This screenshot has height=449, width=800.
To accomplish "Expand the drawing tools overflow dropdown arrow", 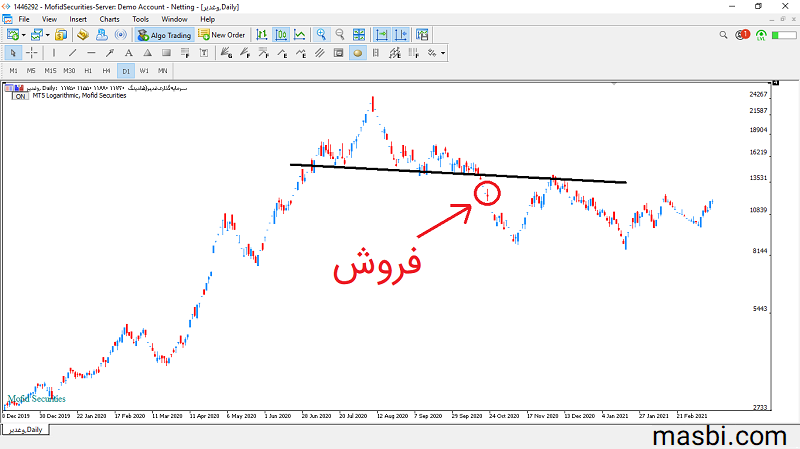I will pyautogui.click(x=443, y=53).
